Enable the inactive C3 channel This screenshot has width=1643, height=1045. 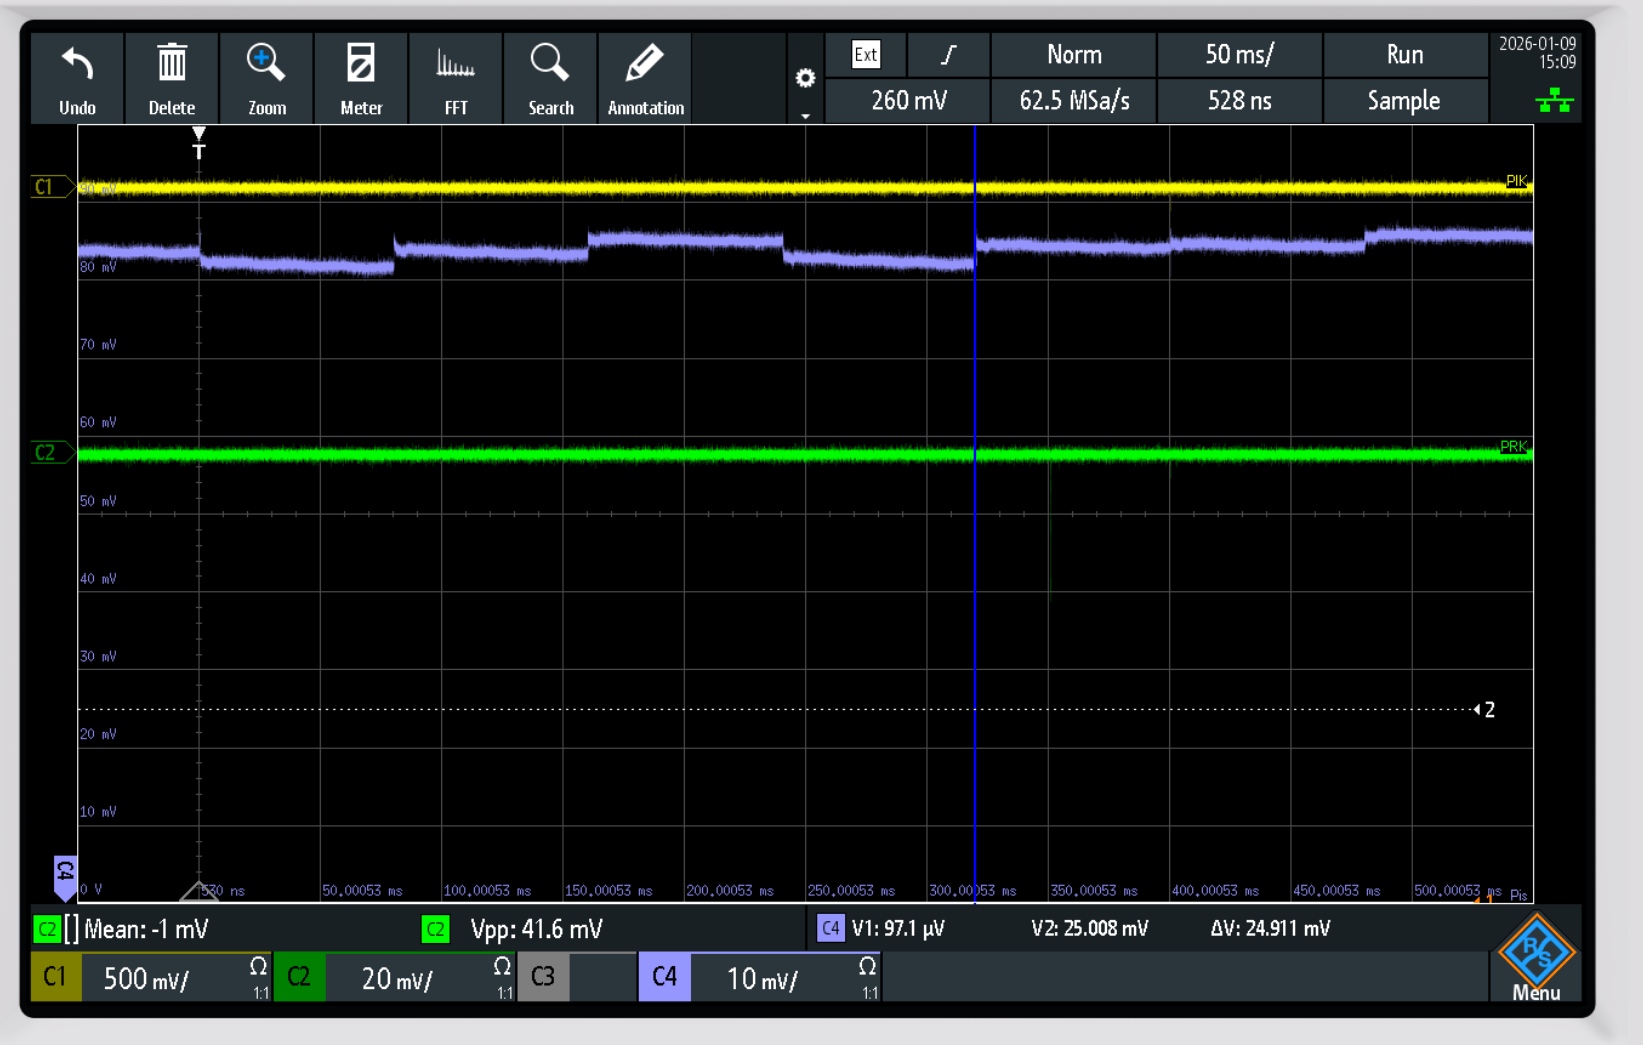click(x=543, y=977)
